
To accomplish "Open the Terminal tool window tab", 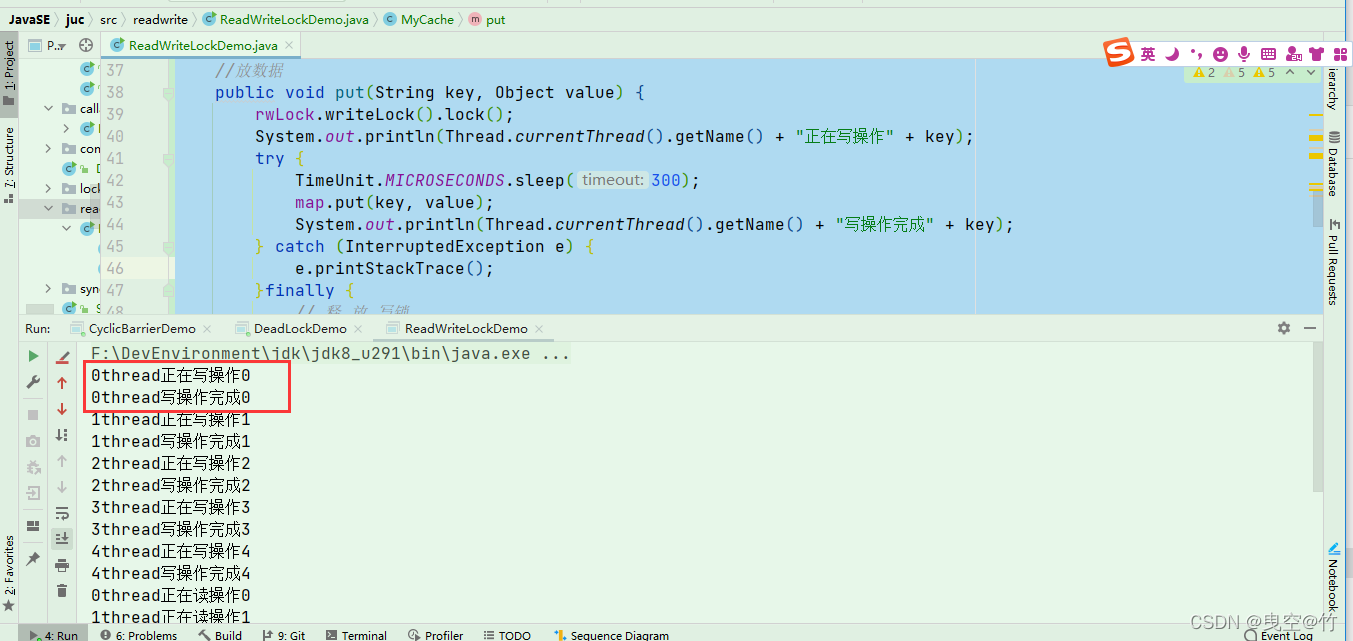I will 355,634.
